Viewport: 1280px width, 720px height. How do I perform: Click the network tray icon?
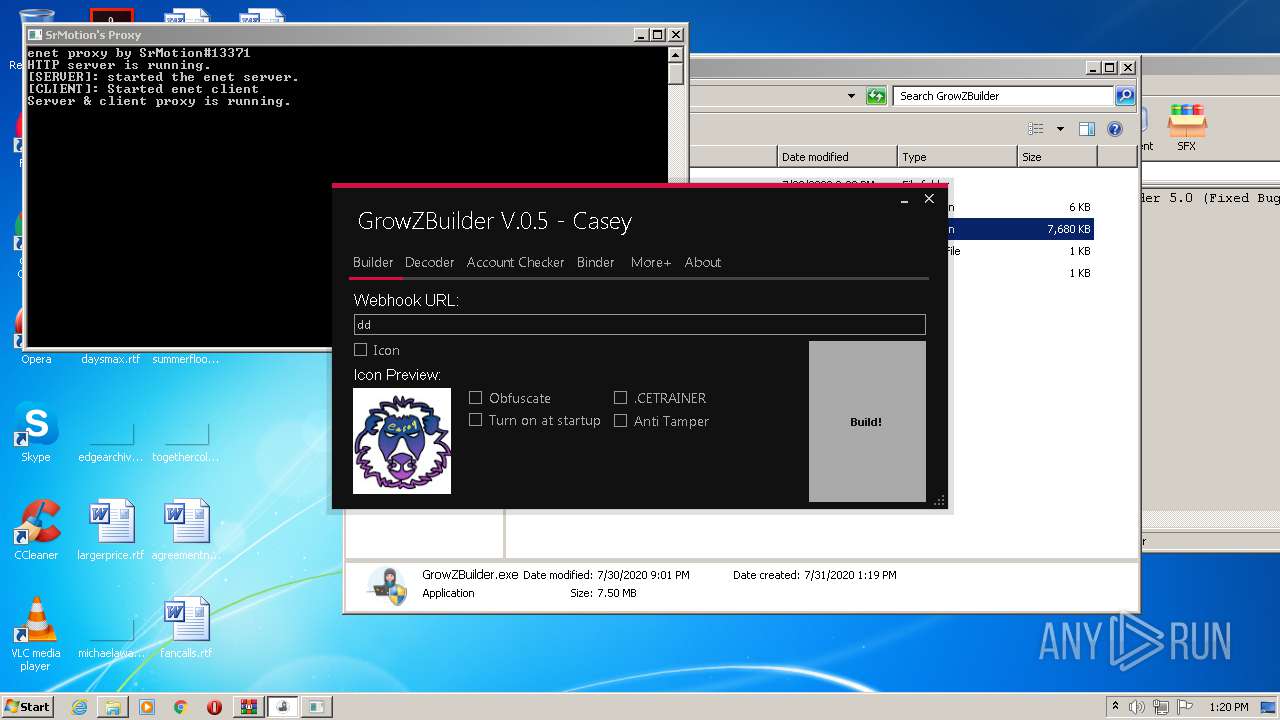[x=1160, y=707]
